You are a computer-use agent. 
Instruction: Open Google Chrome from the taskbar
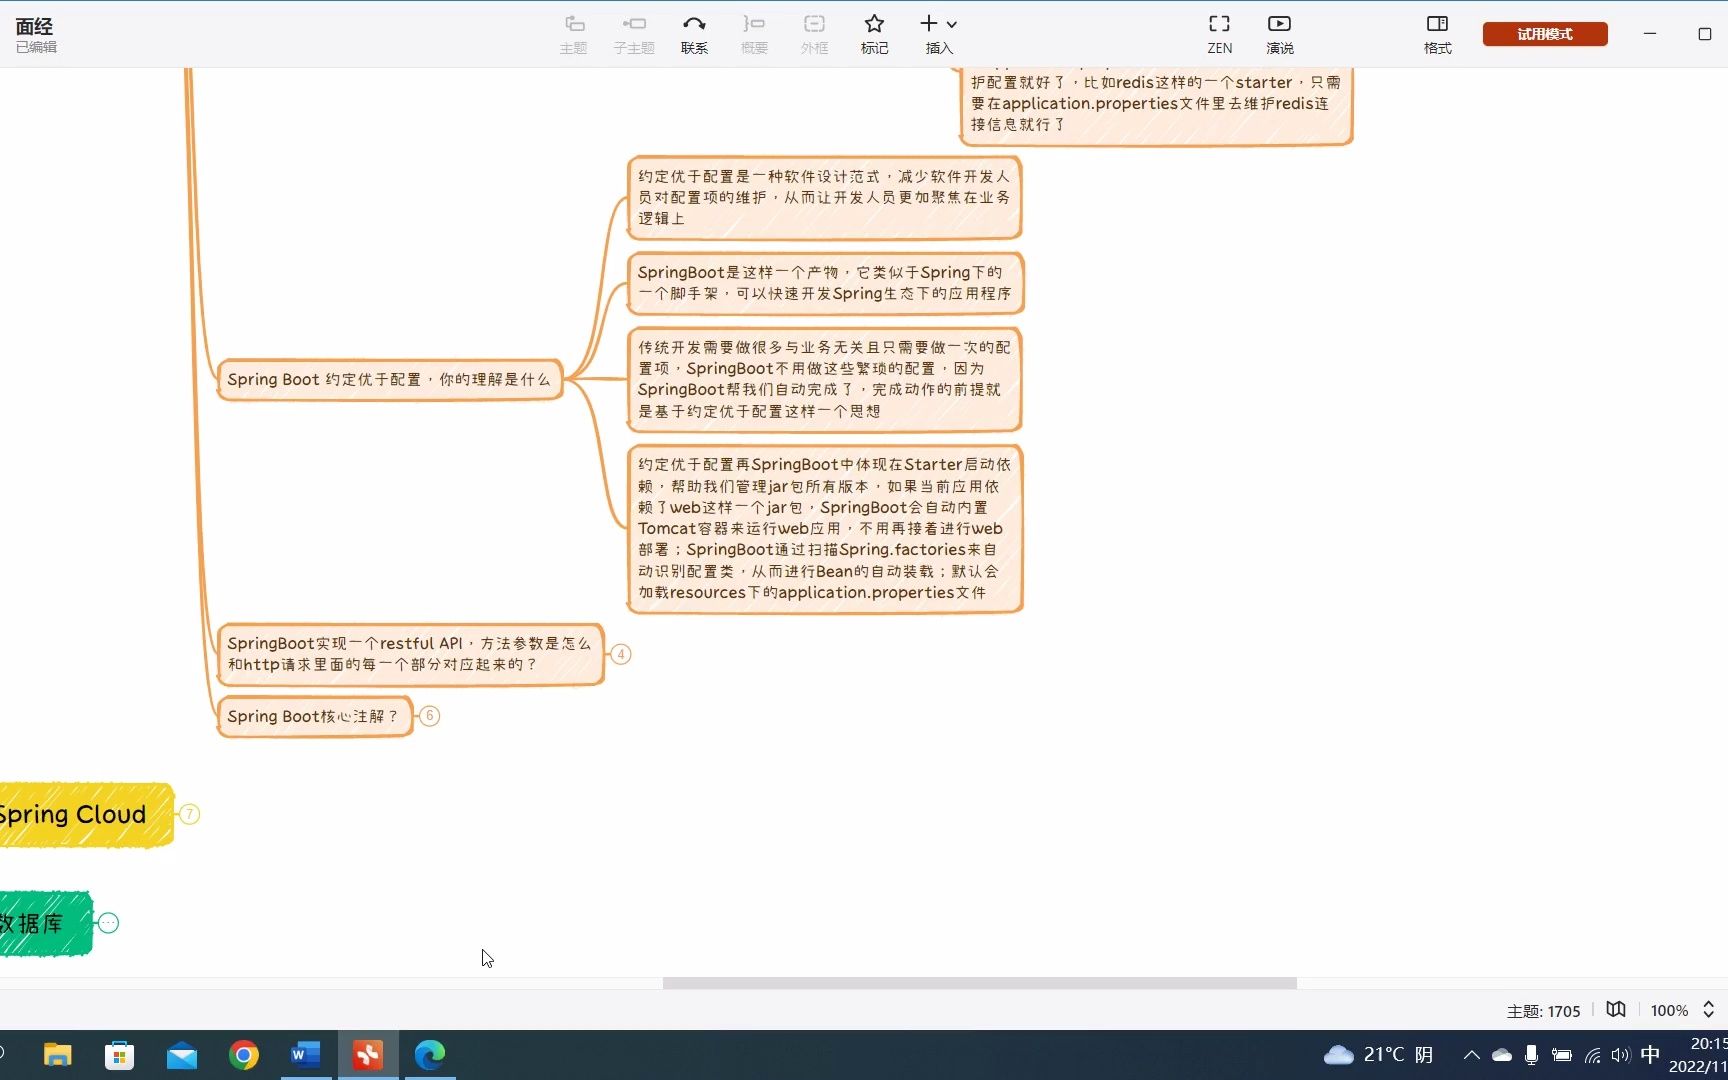[x=244, y=1055]
